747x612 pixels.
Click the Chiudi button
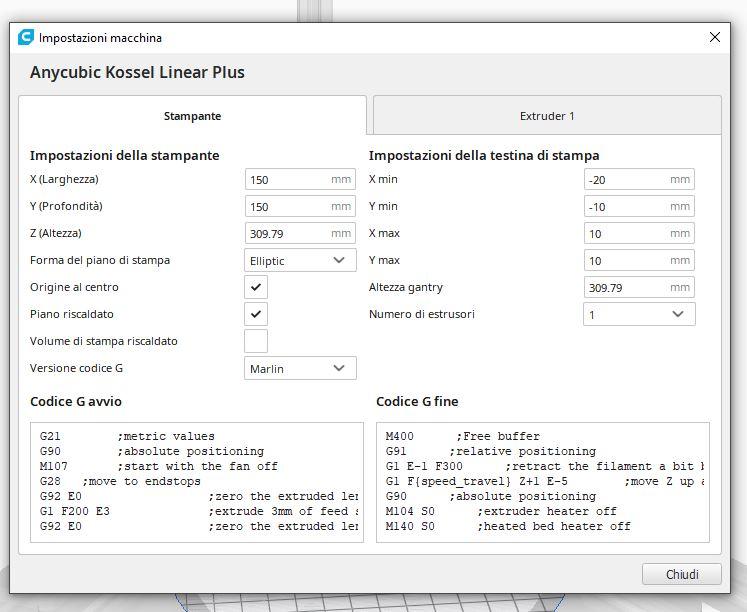click(x=682, y=574)
